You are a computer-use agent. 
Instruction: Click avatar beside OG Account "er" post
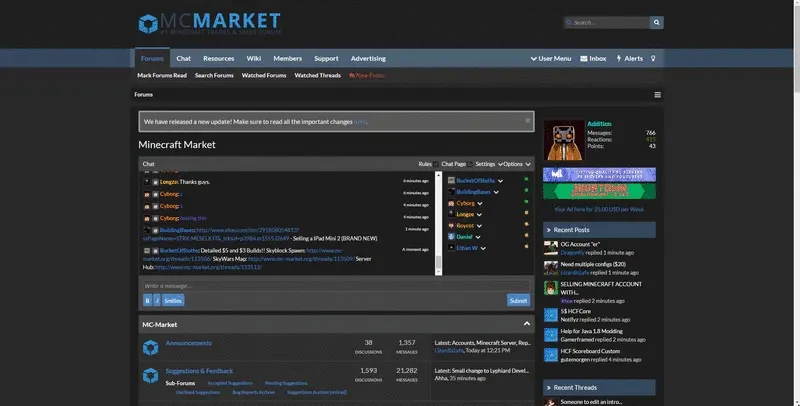click(x=551, y=248)
